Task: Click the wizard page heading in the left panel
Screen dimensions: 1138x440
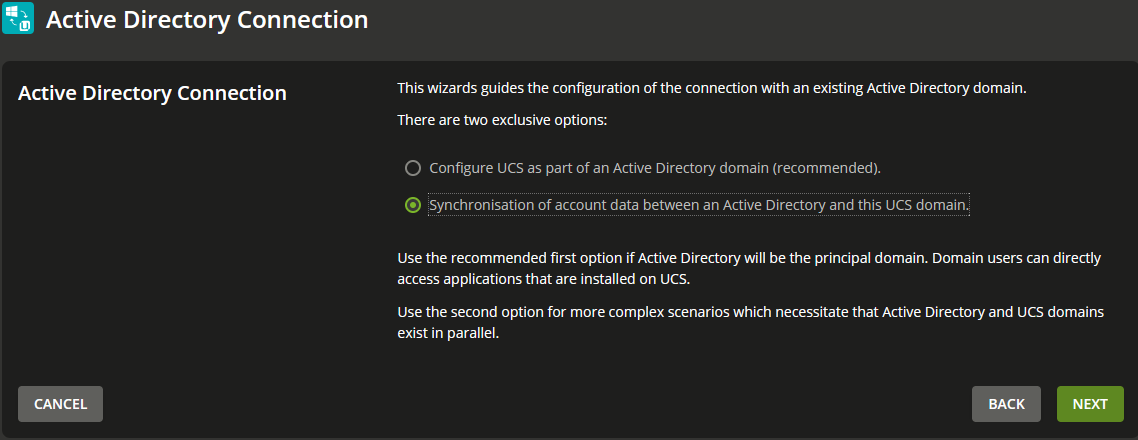Action: pos(152,94)
